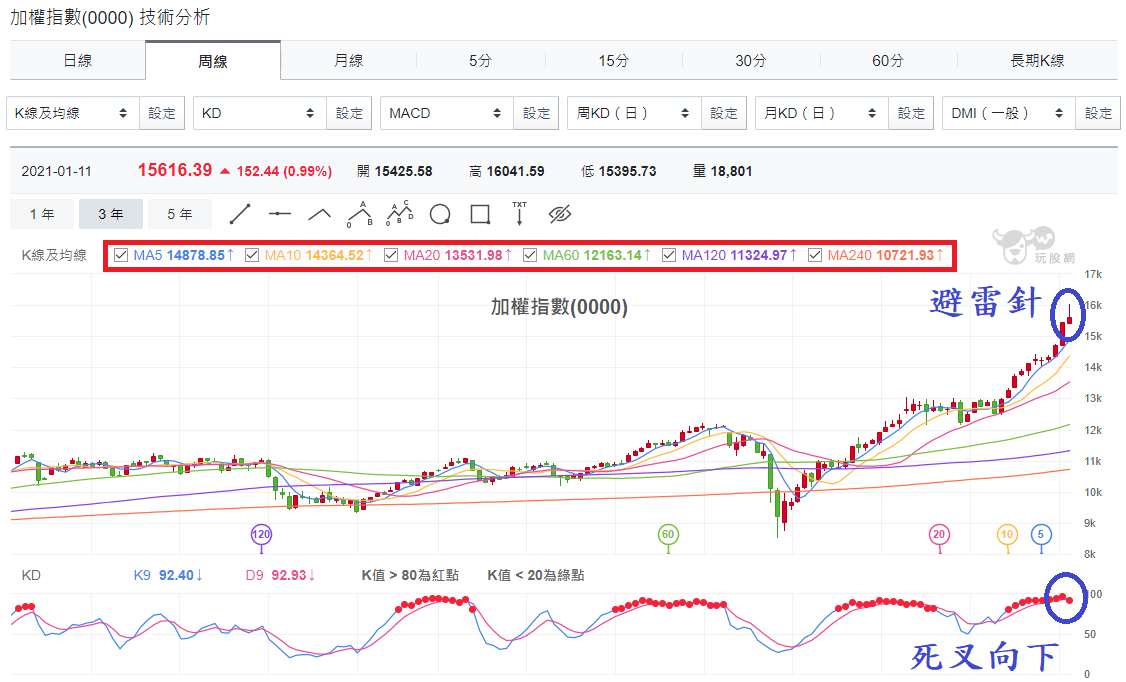
Task: Open the 月KD(日) dropdown
Action: coord(822,113)
